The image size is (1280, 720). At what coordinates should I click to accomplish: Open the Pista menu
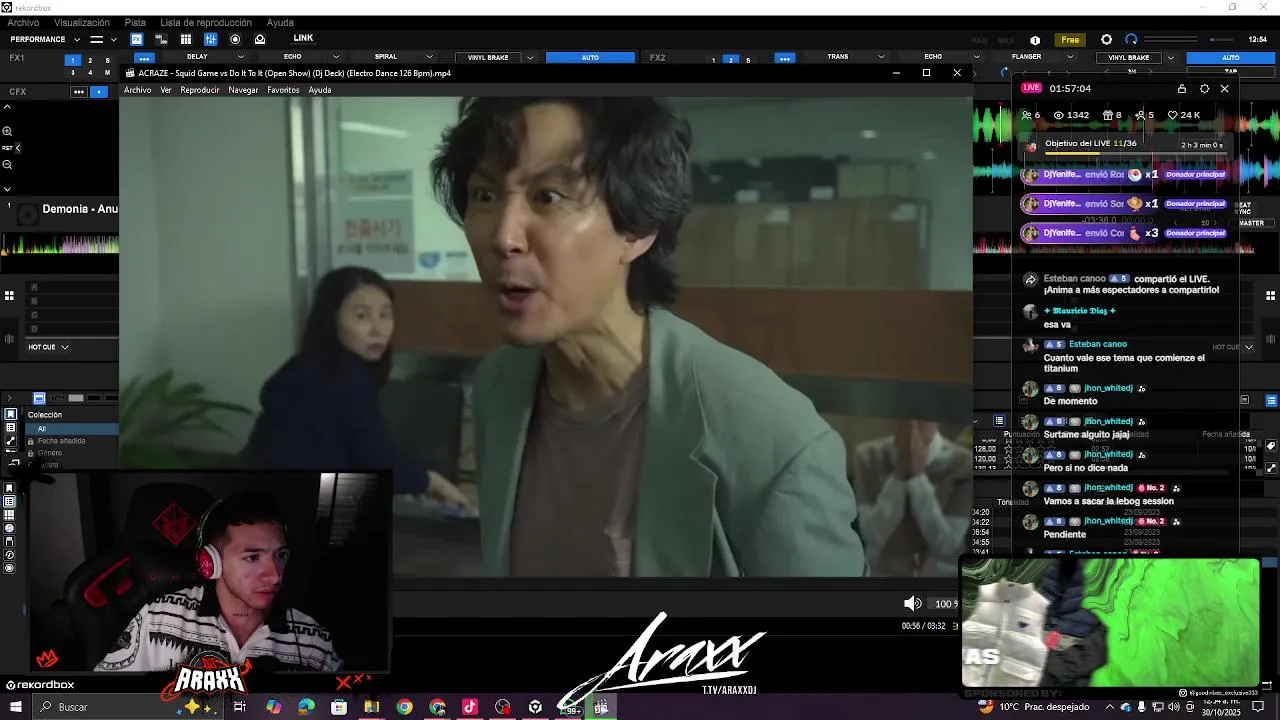pos(135,22)
